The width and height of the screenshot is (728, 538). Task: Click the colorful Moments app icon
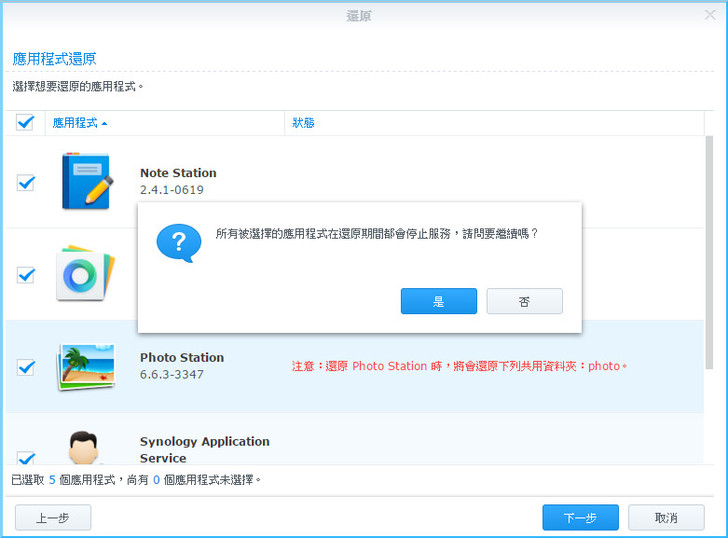click(86, 273)
